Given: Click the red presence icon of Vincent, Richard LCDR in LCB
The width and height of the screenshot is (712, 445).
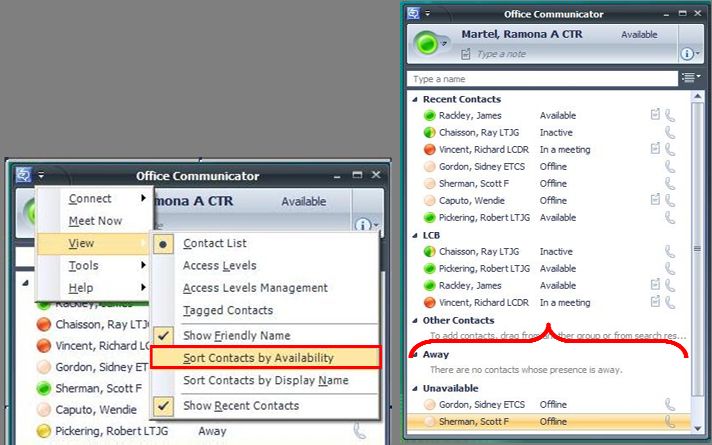Looking at the screenshot, I should pos(429,303).
